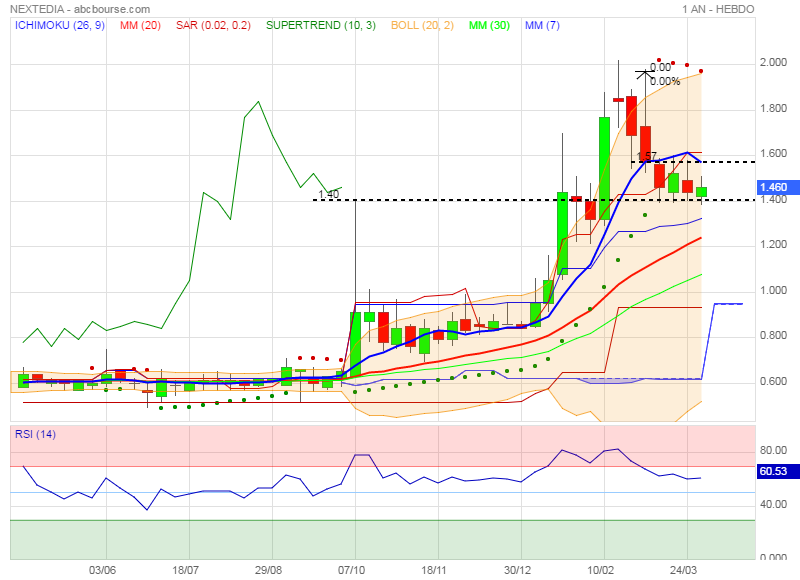Click the 1 AN - HEBDO period label
The width and height of the screenshot is (800, 580).
point(718,9)
